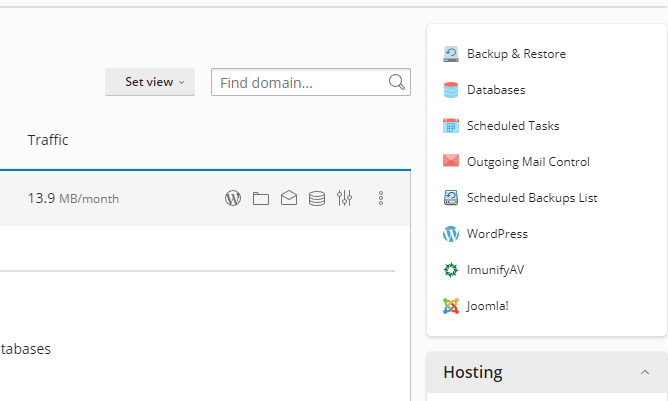Open the File Manager folder icon
The image size is (668, 401).
pos(261,198)
